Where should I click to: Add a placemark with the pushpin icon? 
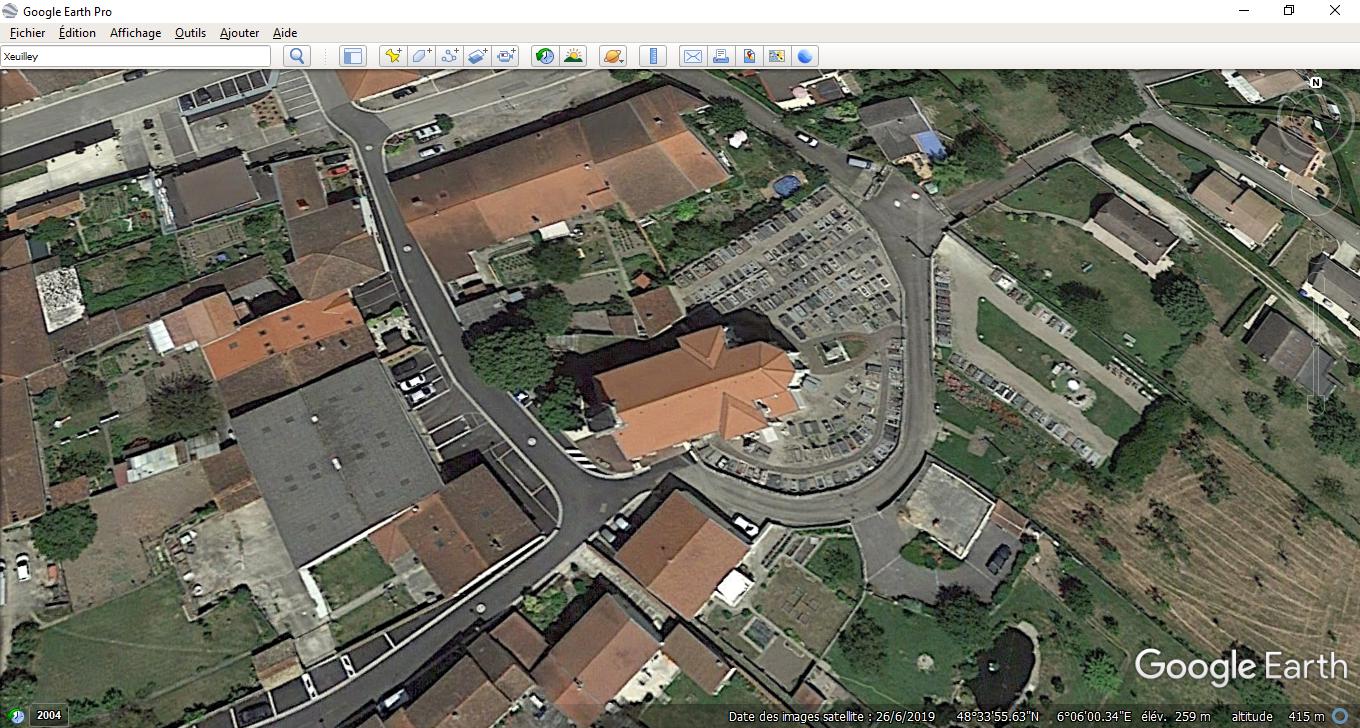(393, 56)
